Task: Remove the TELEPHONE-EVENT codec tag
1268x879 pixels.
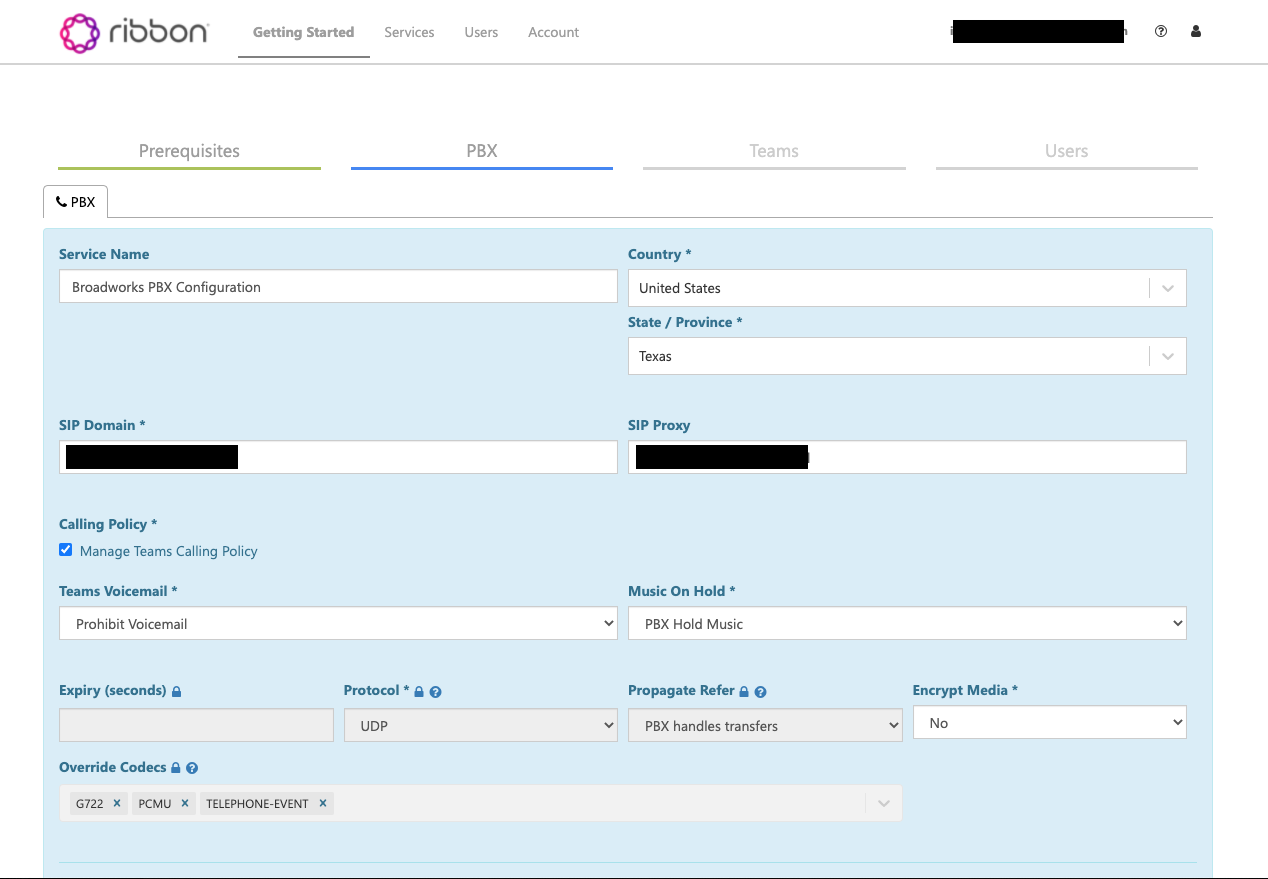Action: [x=323, y=803]
